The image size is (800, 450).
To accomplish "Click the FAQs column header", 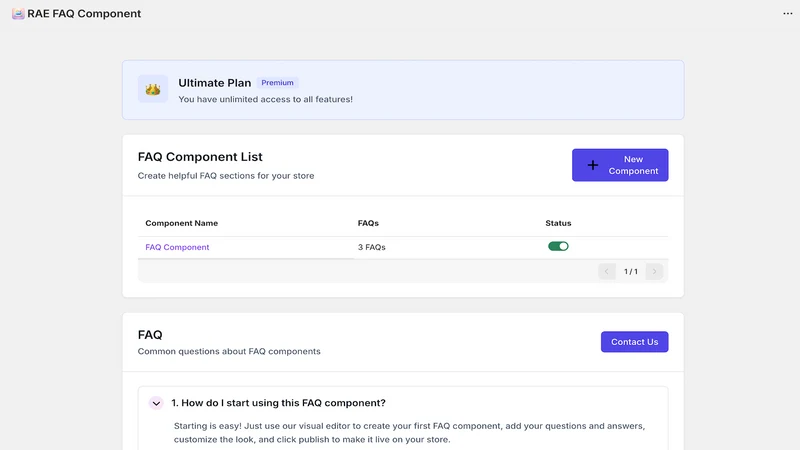I will 368,223.
